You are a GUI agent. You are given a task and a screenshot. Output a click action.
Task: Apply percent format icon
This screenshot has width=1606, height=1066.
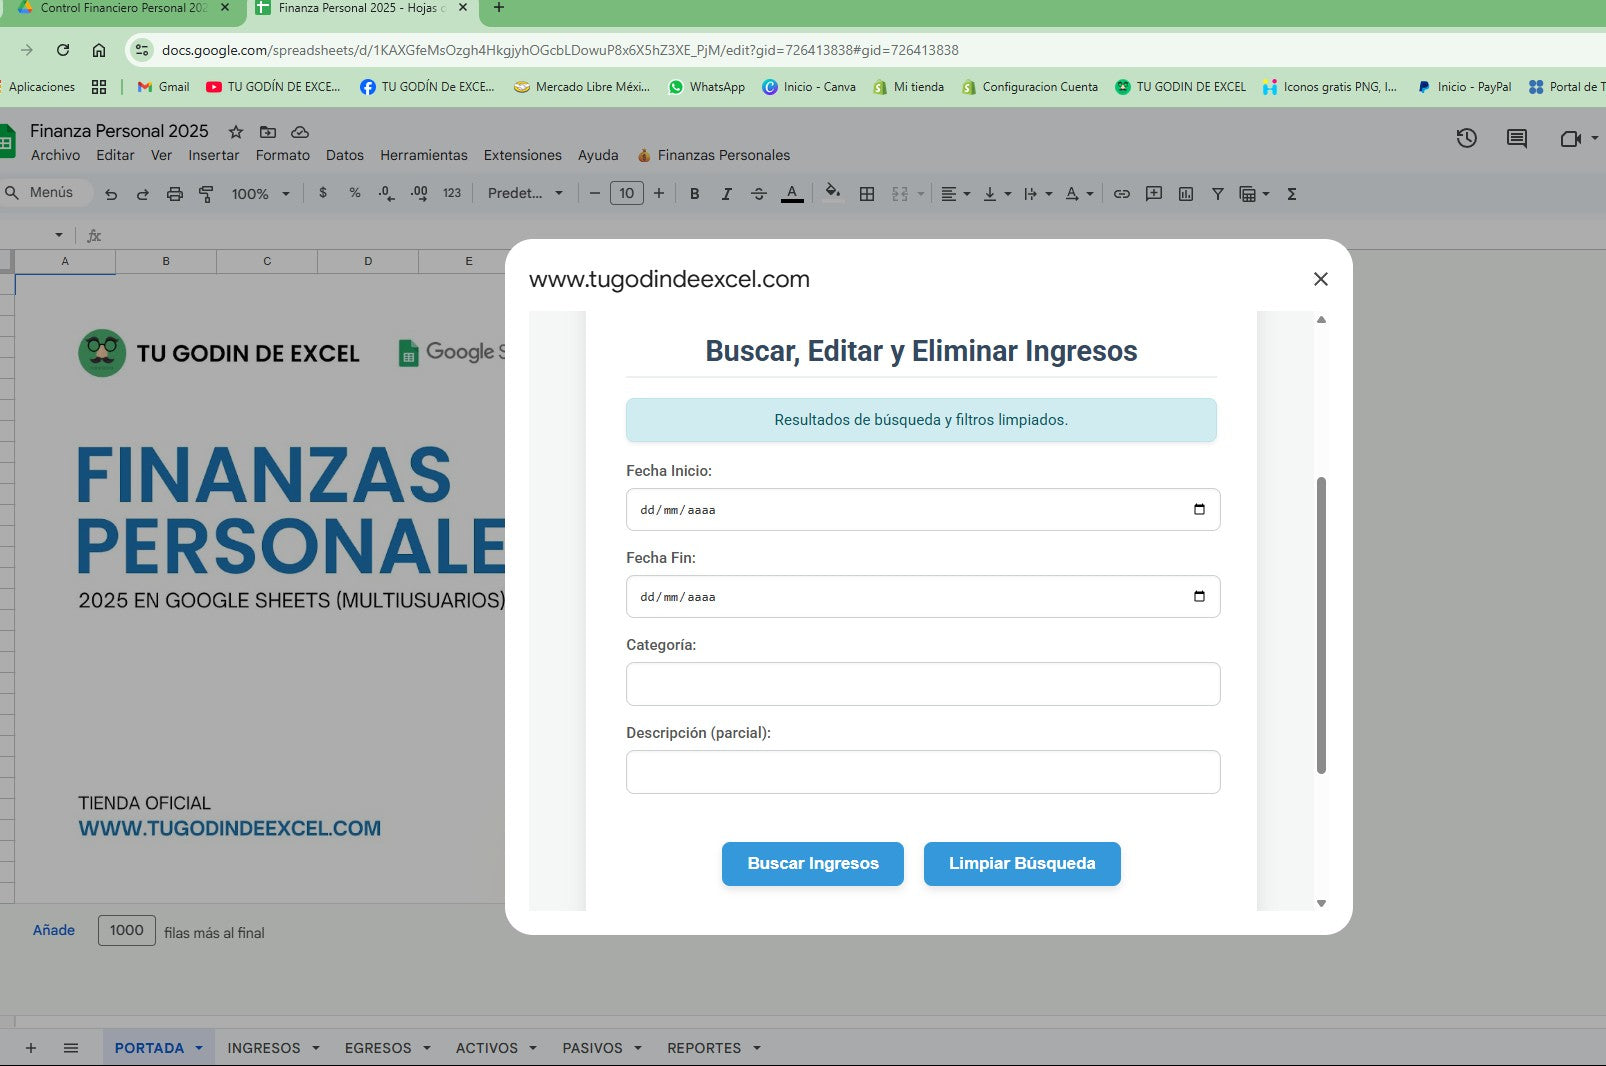(355, 193)
